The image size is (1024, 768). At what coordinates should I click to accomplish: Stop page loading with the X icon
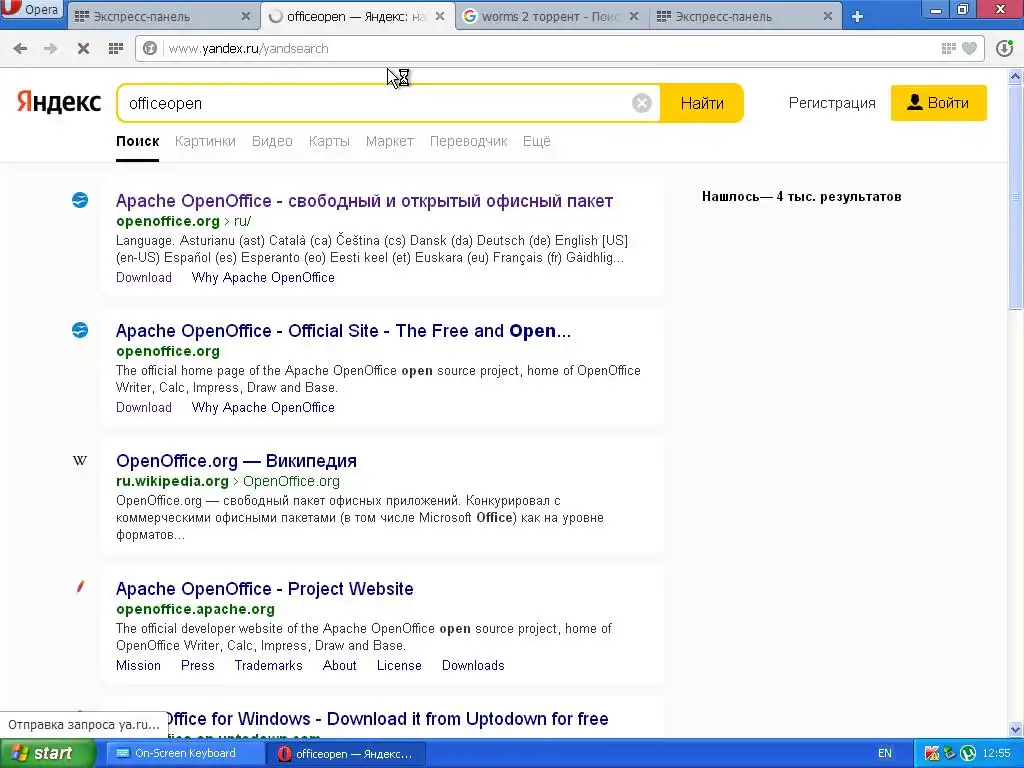[x=83, y=48]
